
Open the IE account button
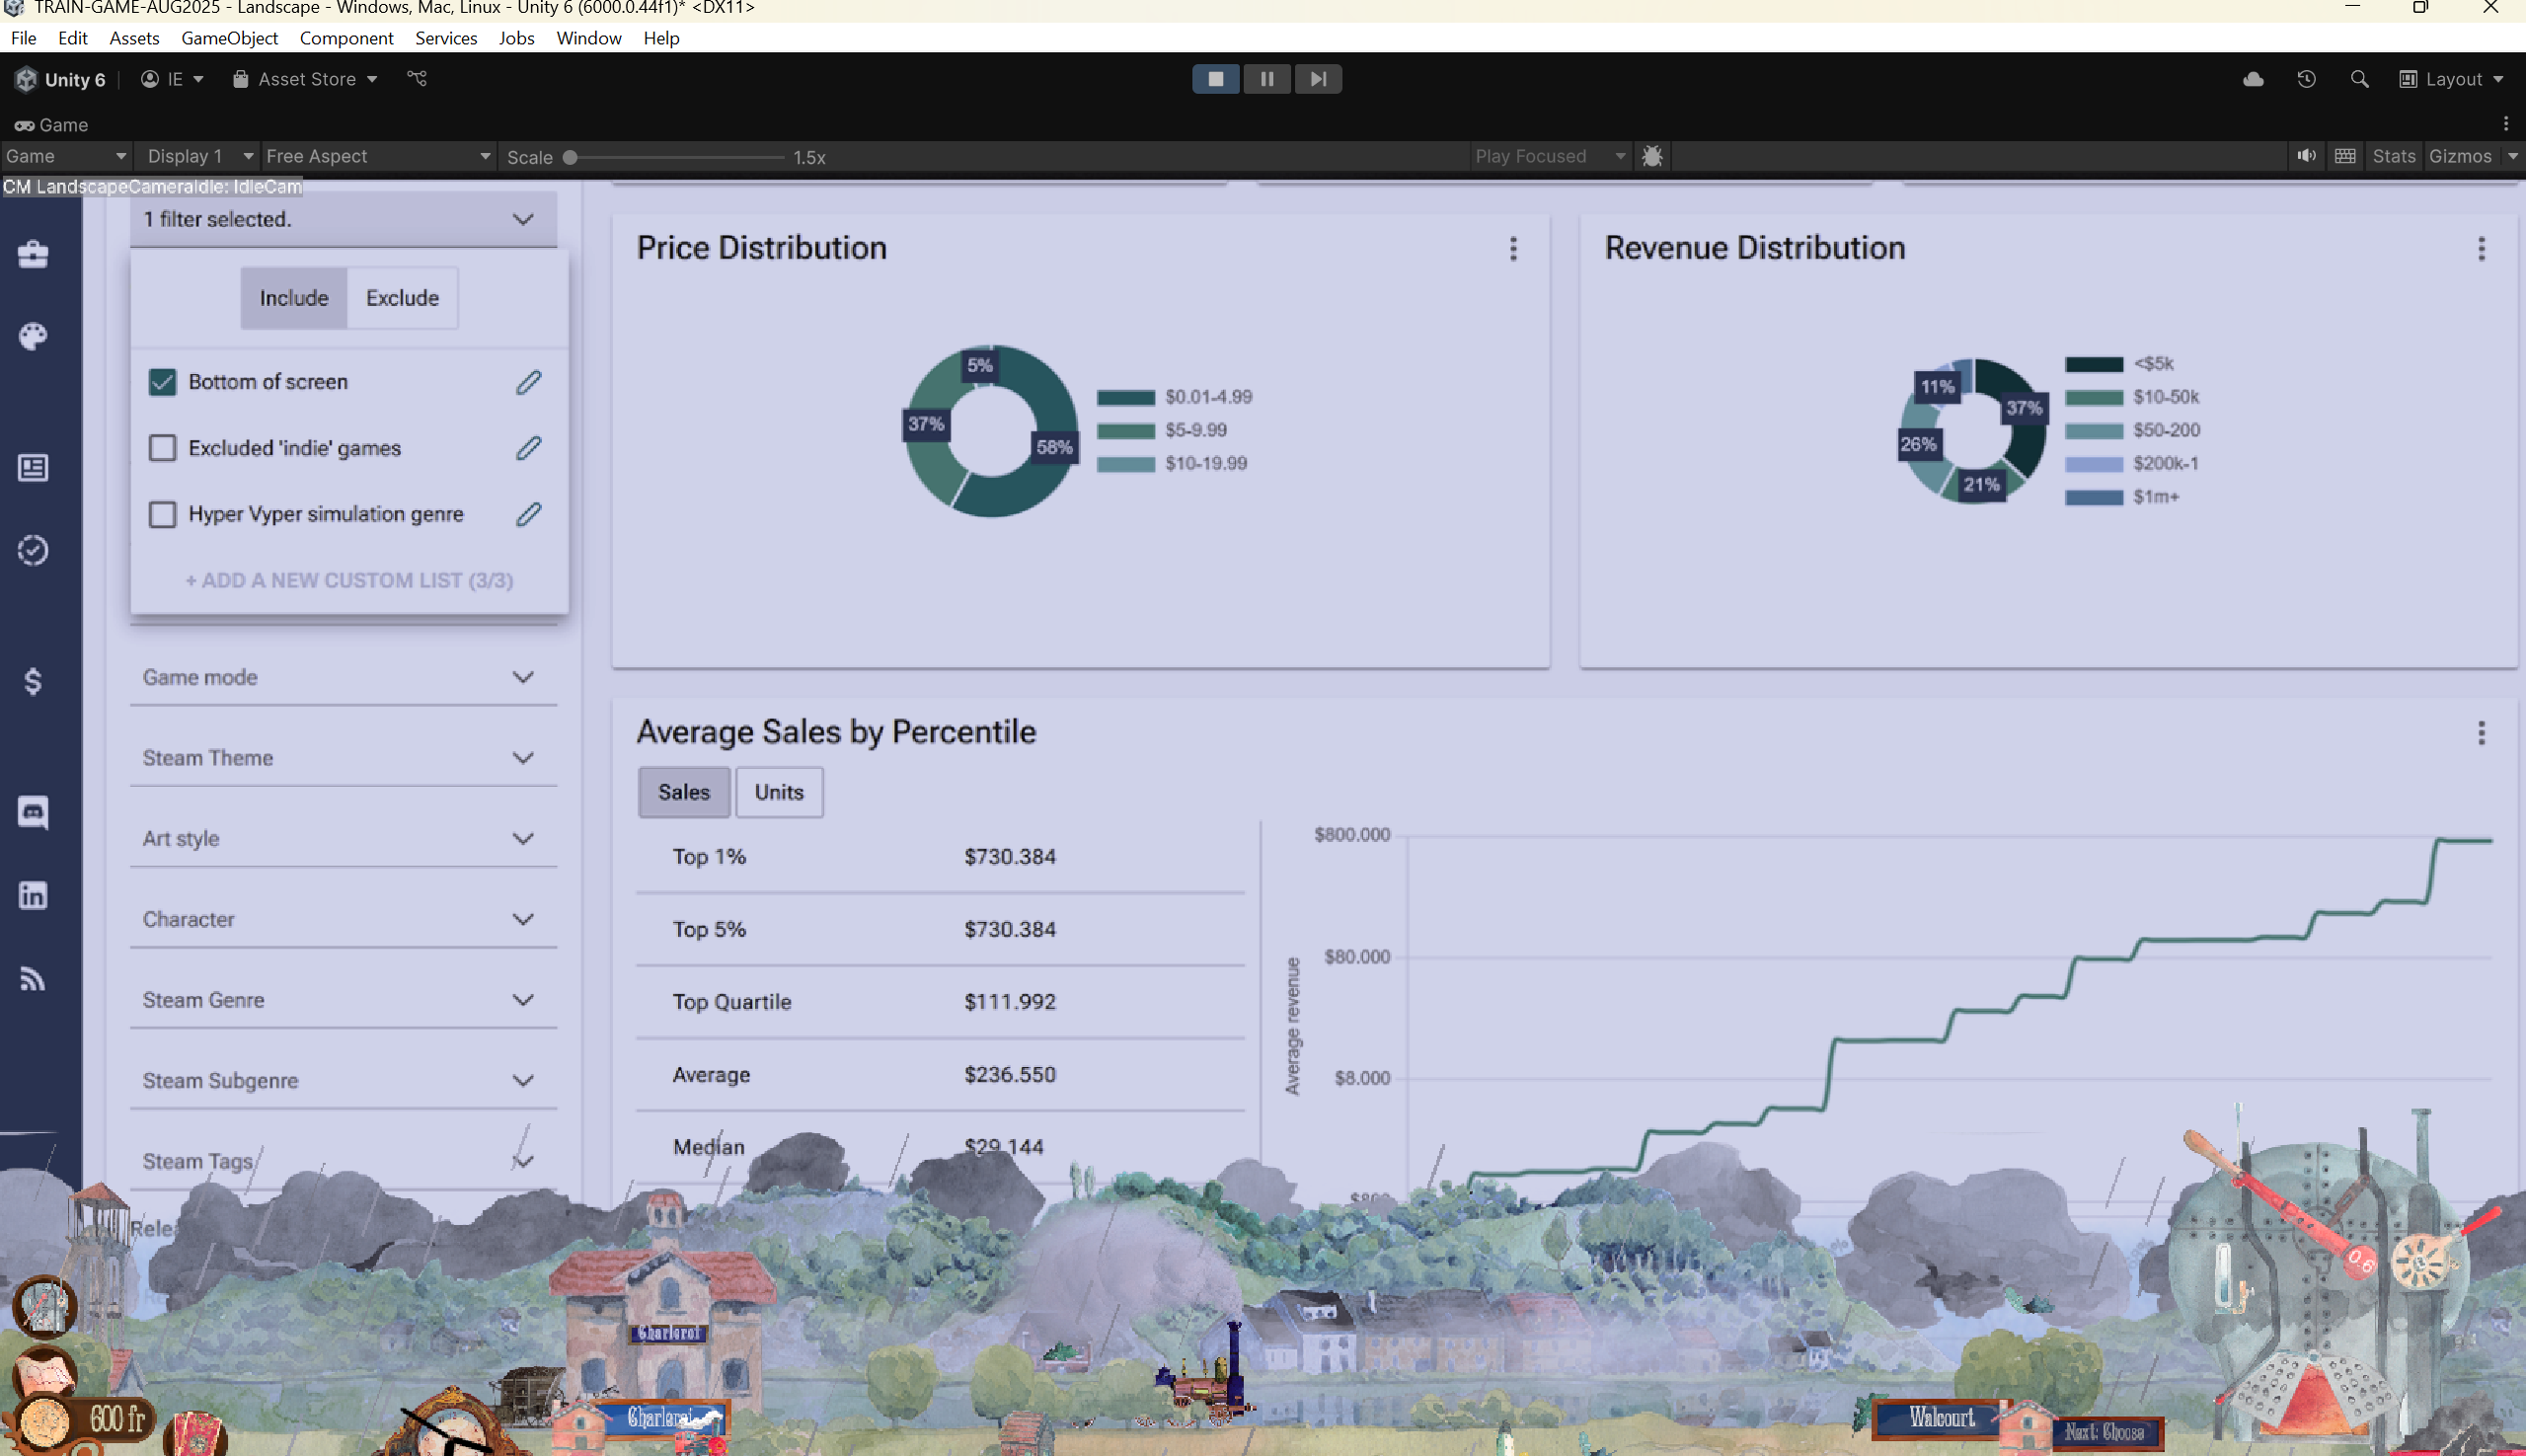[172, 79]
